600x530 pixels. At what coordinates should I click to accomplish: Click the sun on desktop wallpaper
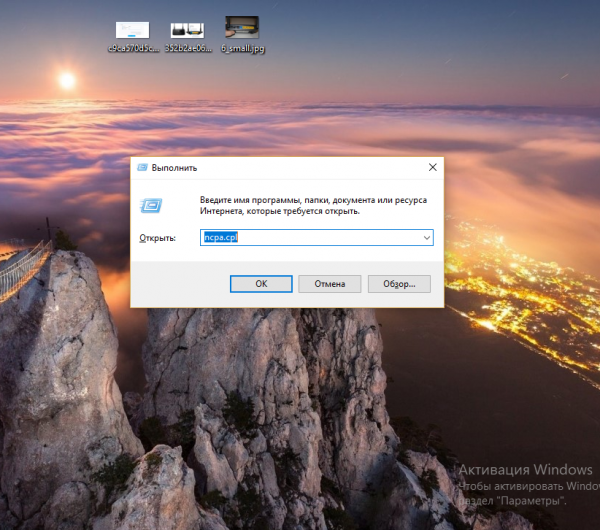pos(68,79)
